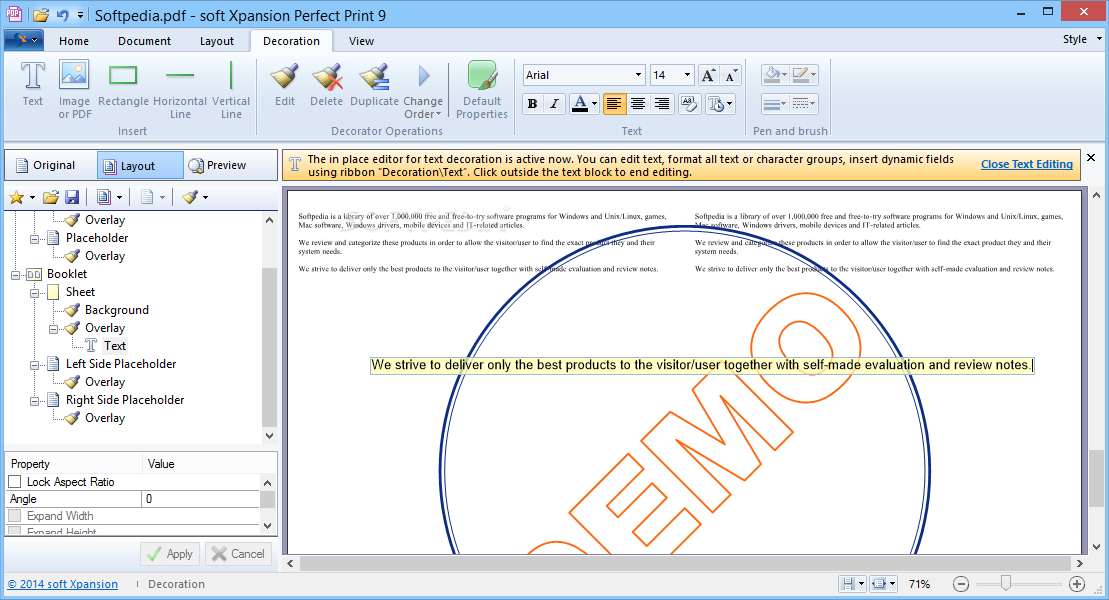Open the pen color dropdown
Viewport: 1109px width, 600px height.
point(804,74)
